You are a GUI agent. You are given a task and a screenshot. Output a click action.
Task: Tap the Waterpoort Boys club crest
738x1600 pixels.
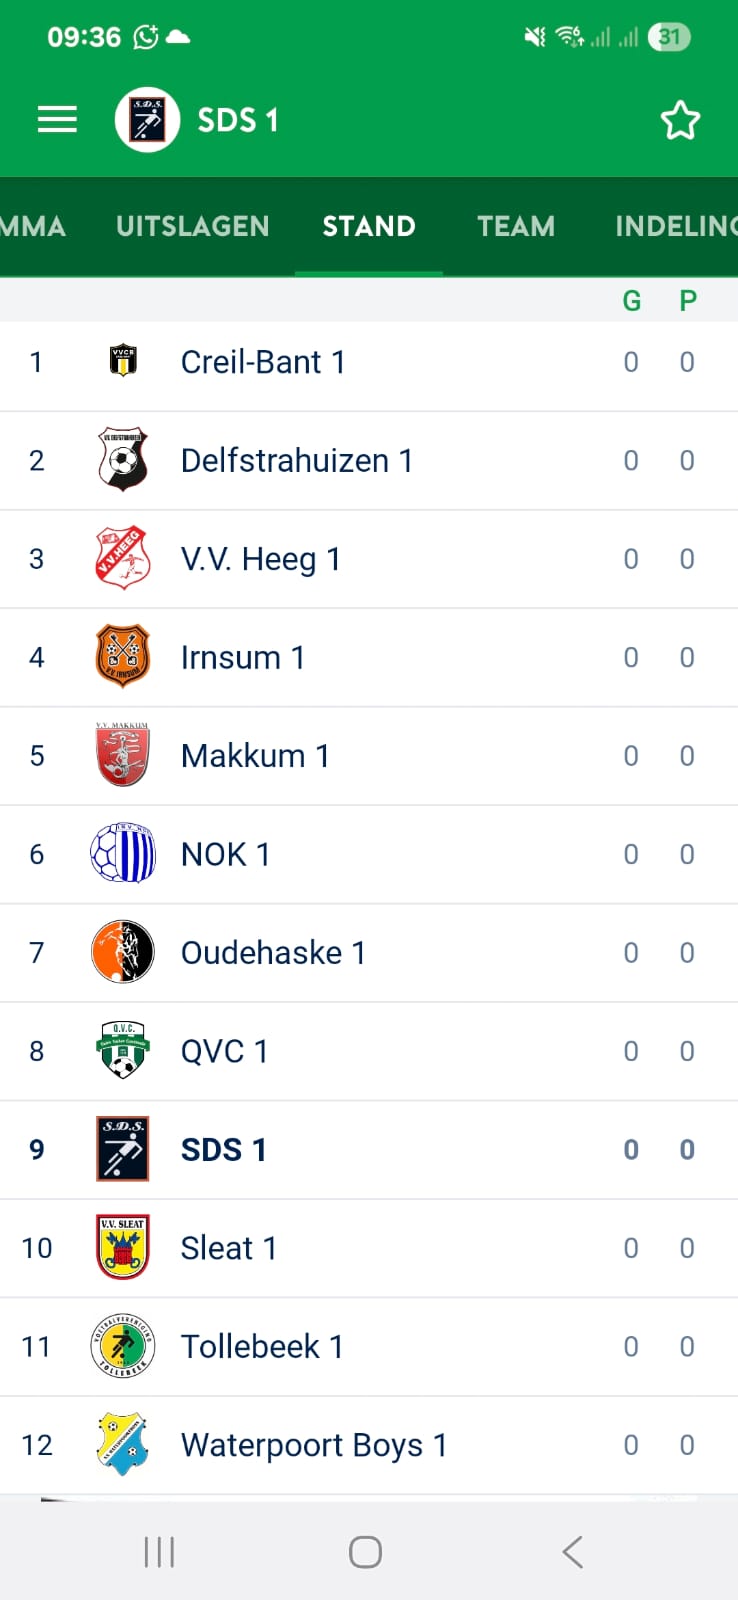[x=122, y=1445]
